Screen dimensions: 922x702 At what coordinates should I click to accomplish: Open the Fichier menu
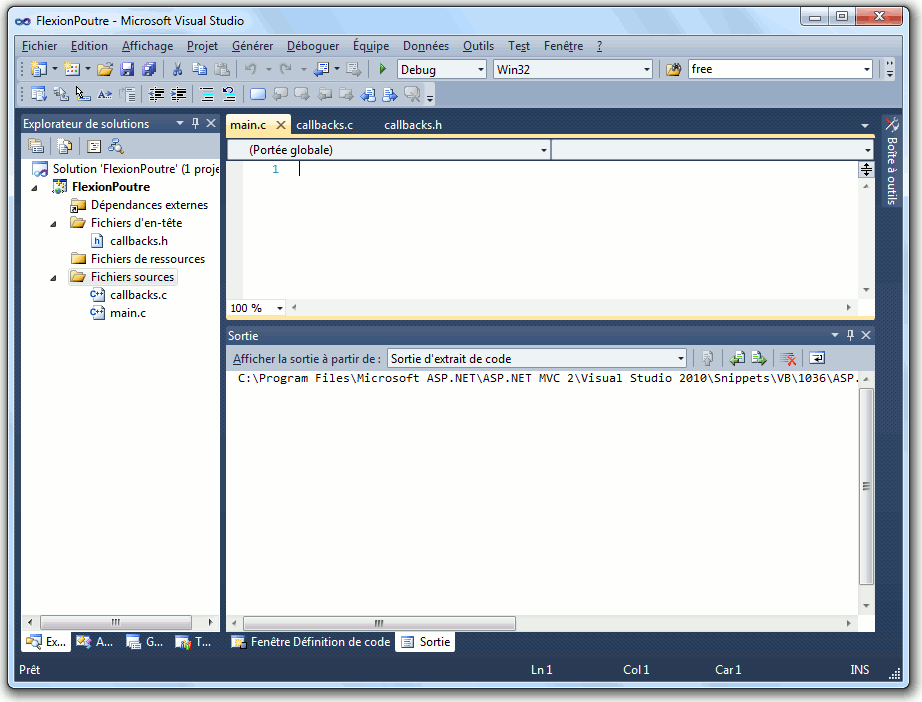click(x=39, y=46)
